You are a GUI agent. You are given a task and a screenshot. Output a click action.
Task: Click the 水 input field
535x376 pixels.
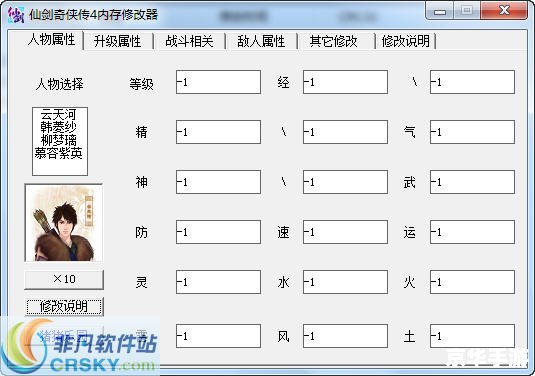(345, 282)
